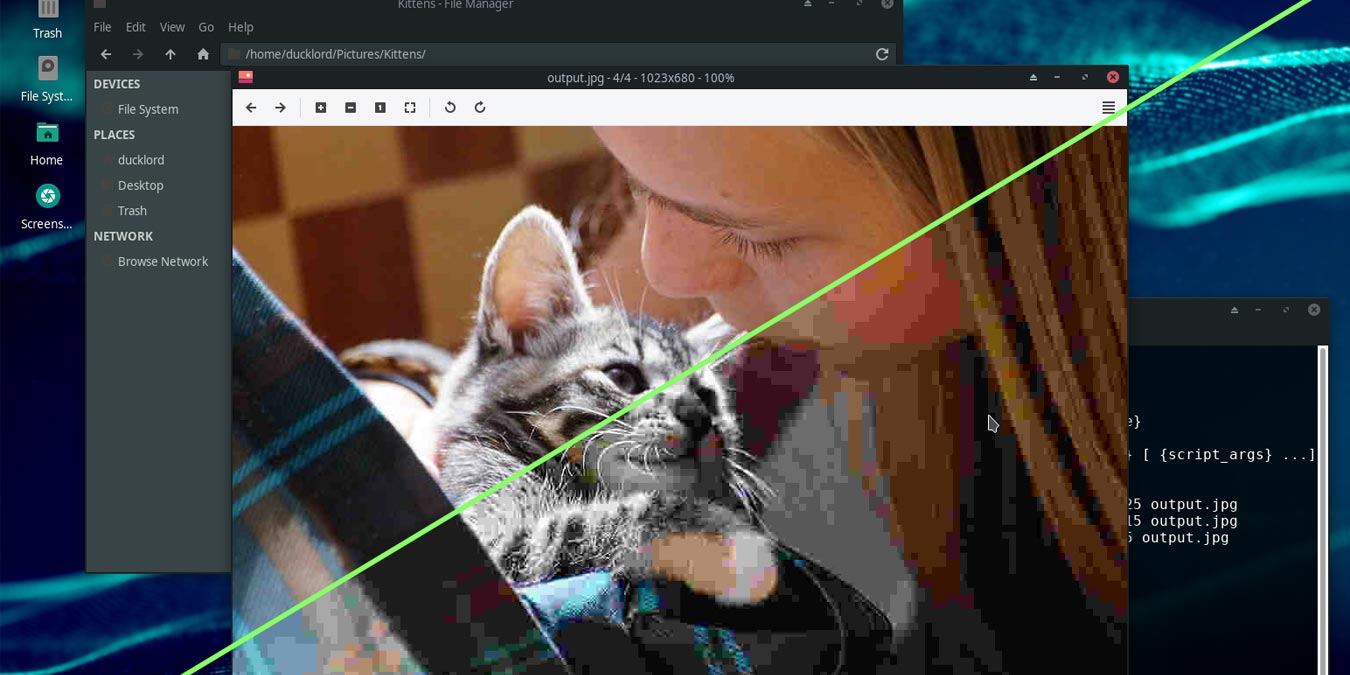
Task: Zoom in on the image
Action: click(x=321, y=108)
